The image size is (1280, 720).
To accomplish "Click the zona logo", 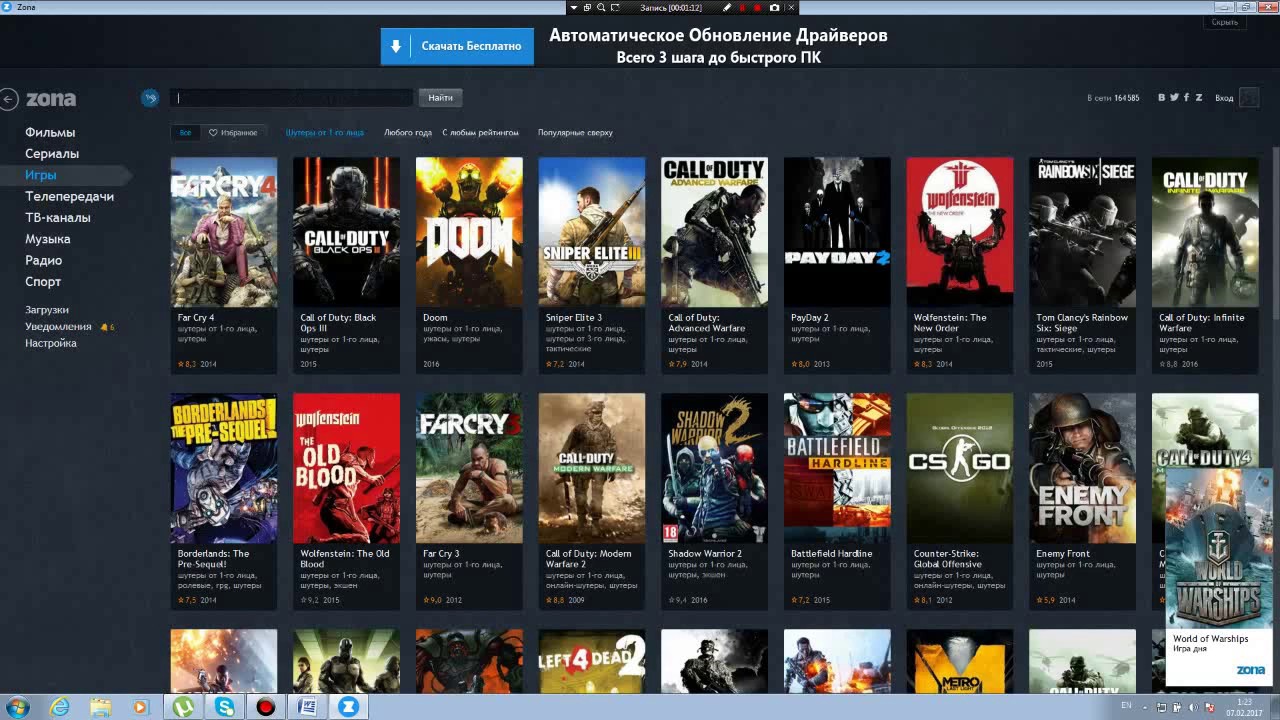I will (x=51, y=99).
